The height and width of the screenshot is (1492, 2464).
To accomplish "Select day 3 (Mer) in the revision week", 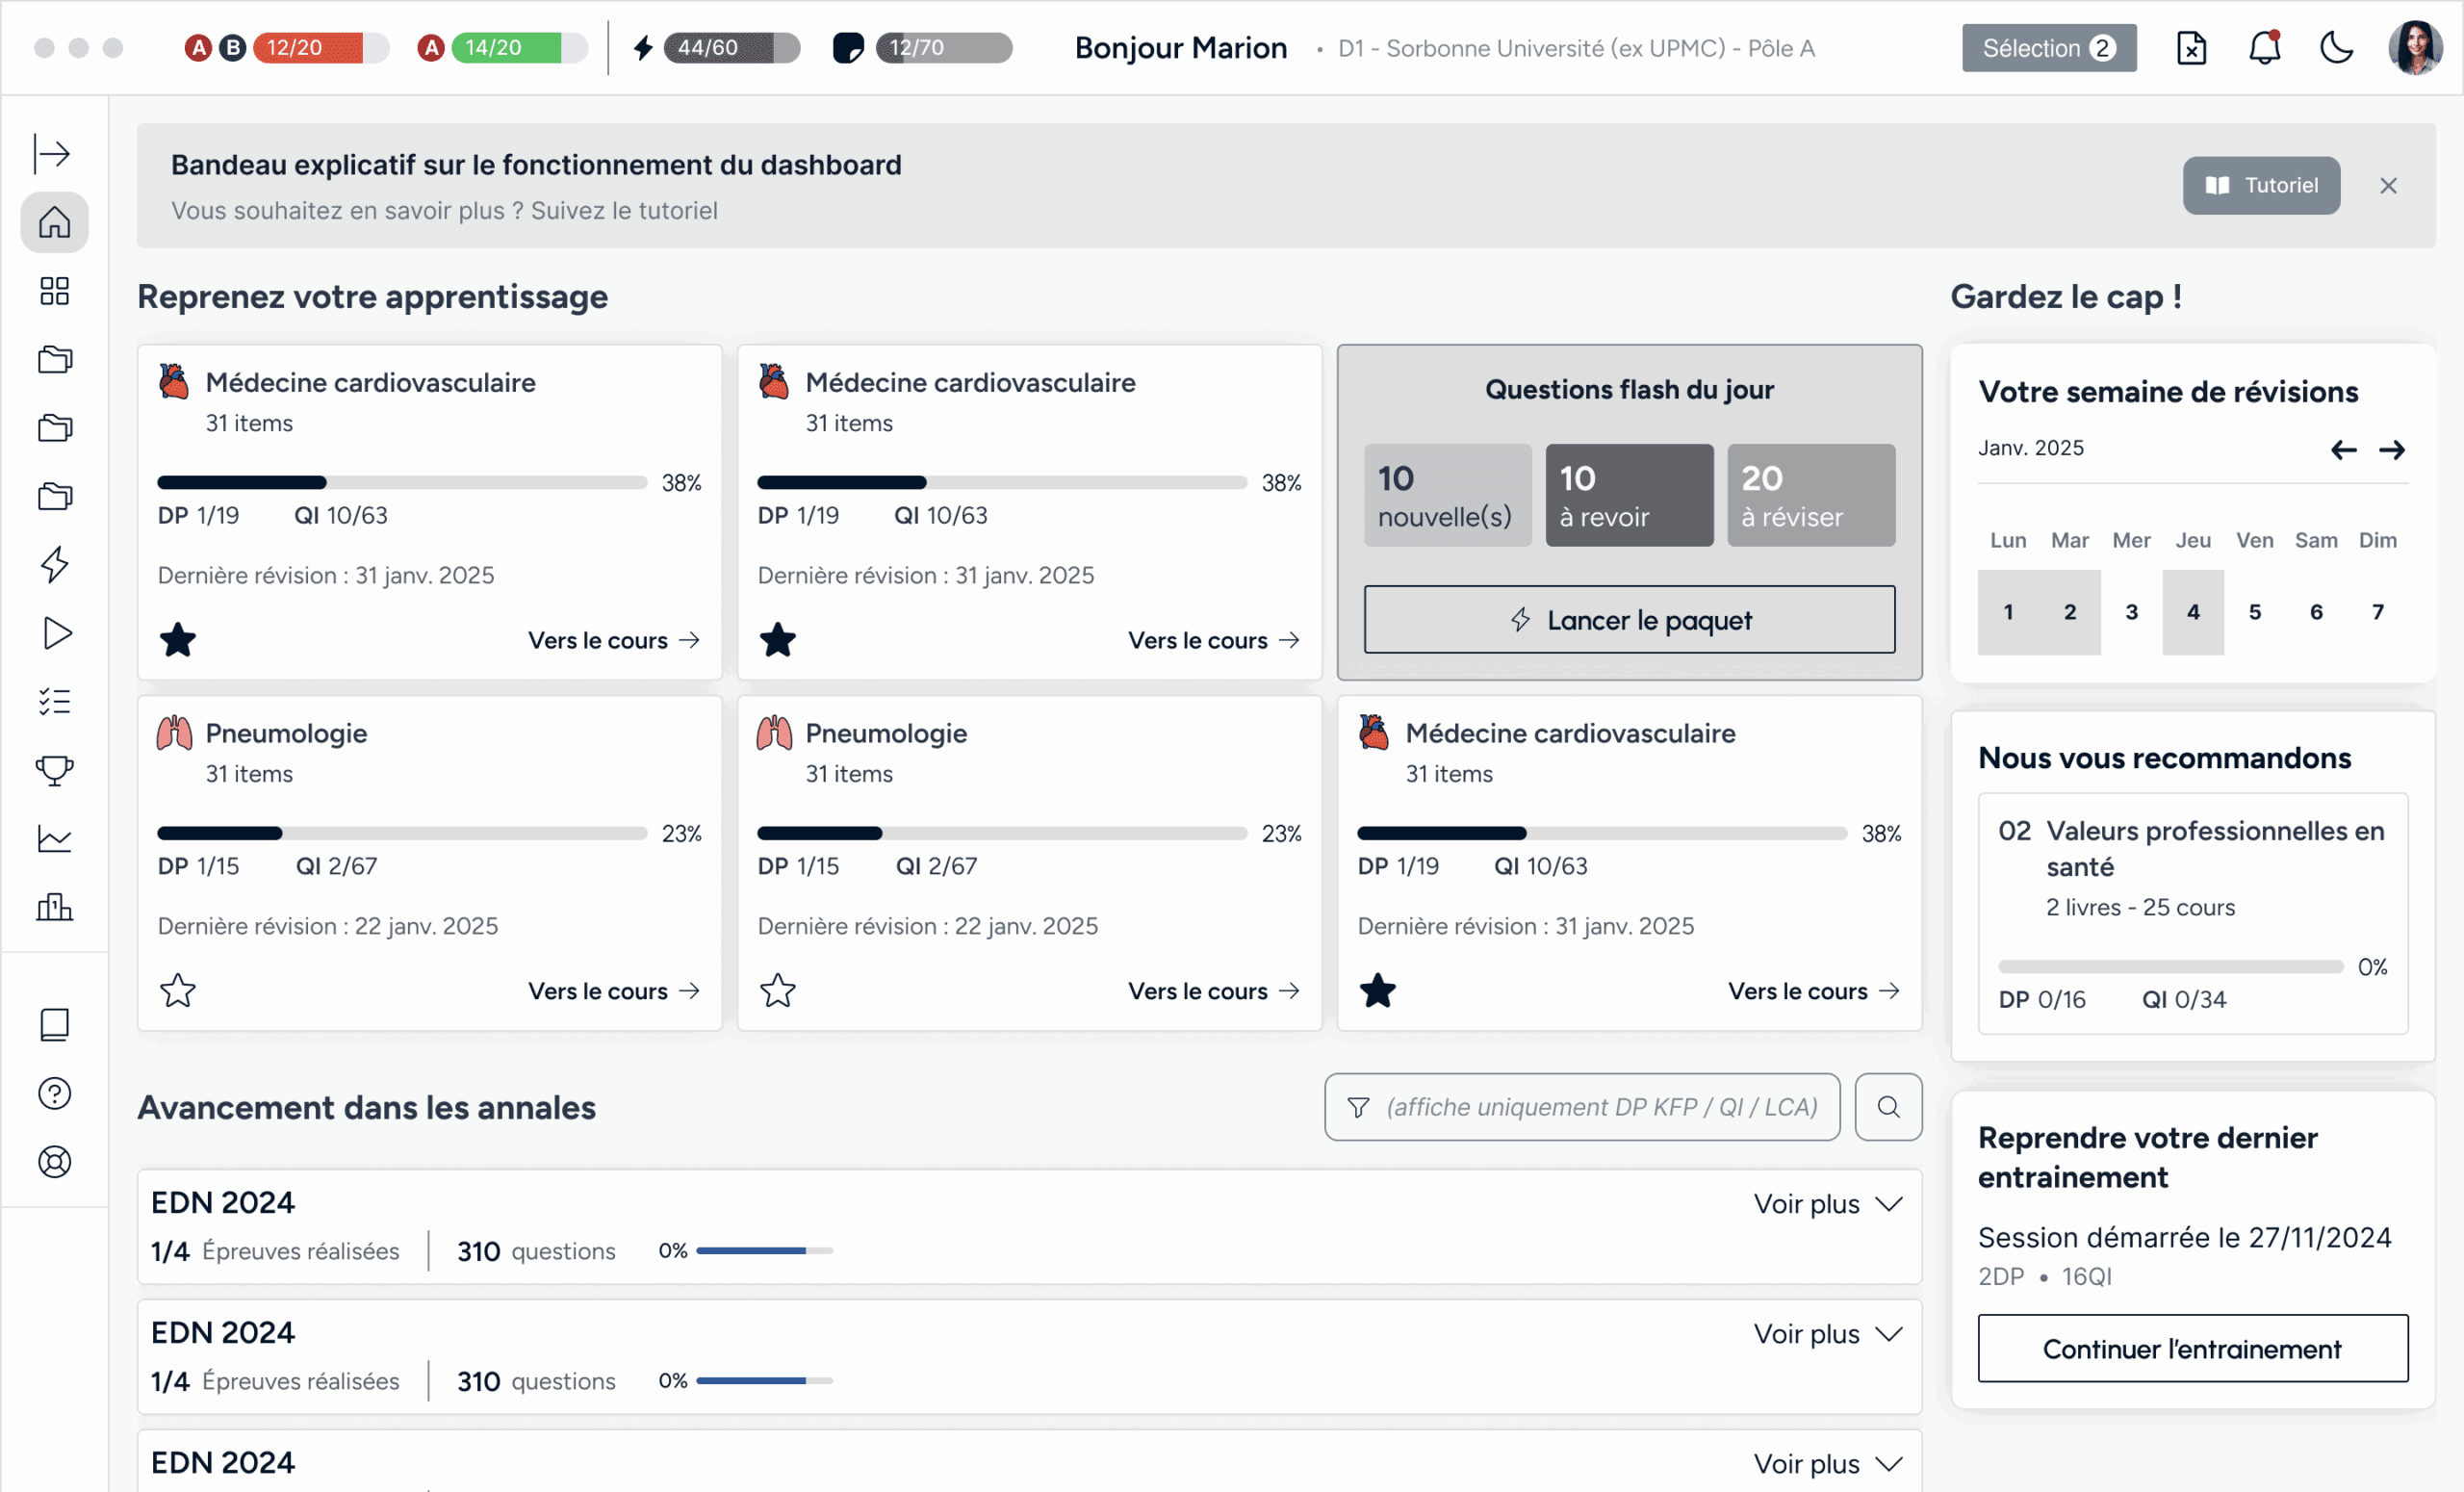I will tap(2132, 612).
